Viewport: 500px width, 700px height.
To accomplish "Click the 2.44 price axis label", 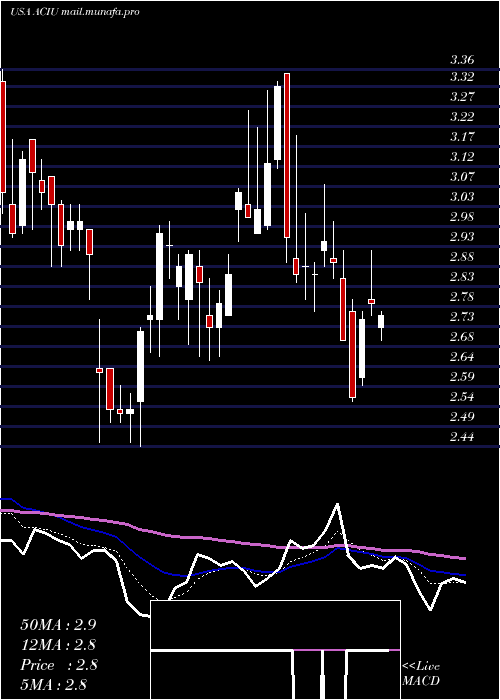I will click(x=462, y=437).
